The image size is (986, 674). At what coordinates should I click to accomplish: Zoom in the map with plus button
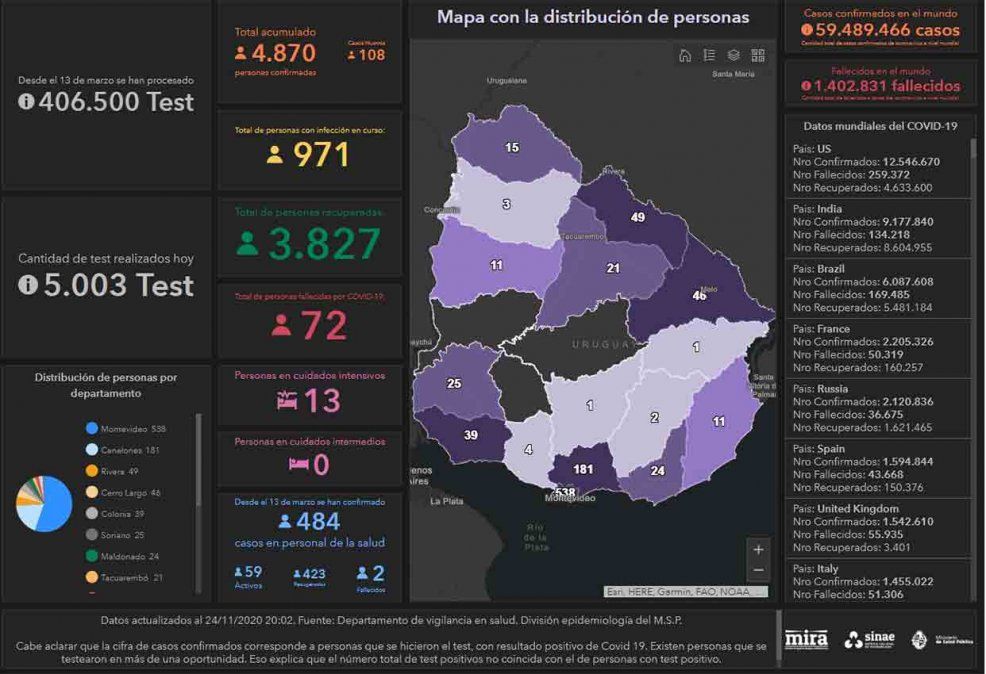coord(758,549)
